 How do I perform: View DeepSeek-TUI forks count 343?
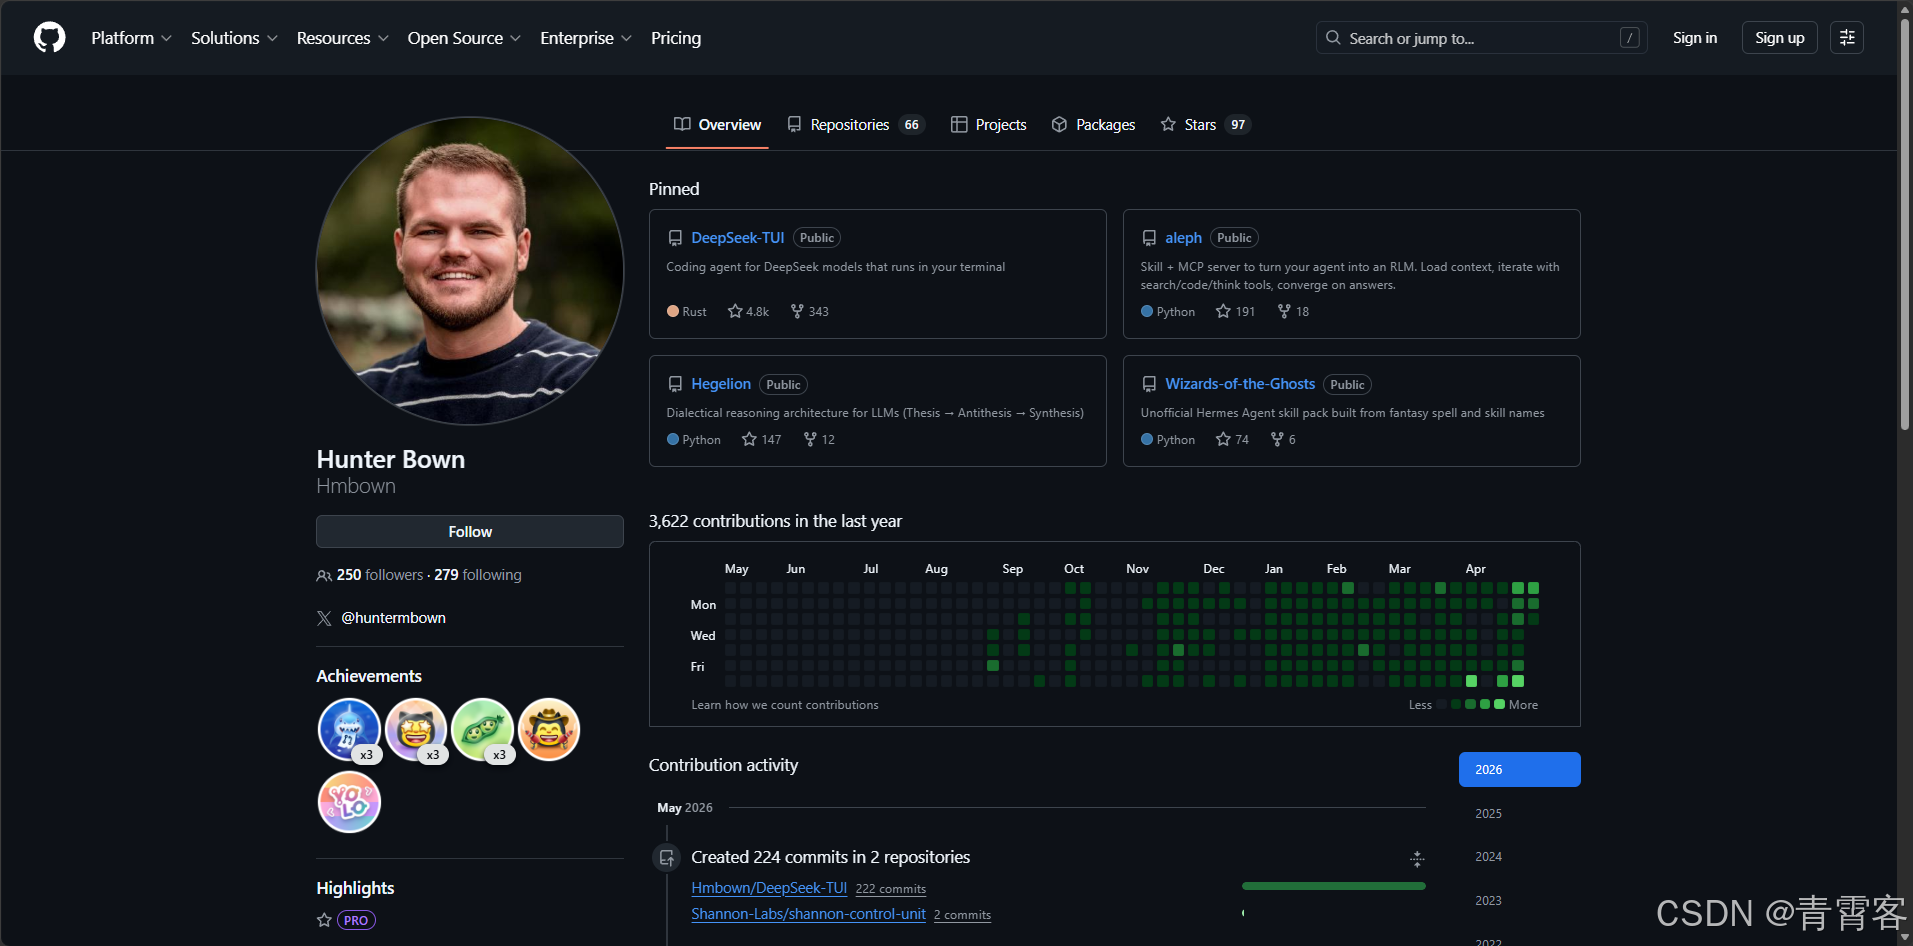pos(809,312)
